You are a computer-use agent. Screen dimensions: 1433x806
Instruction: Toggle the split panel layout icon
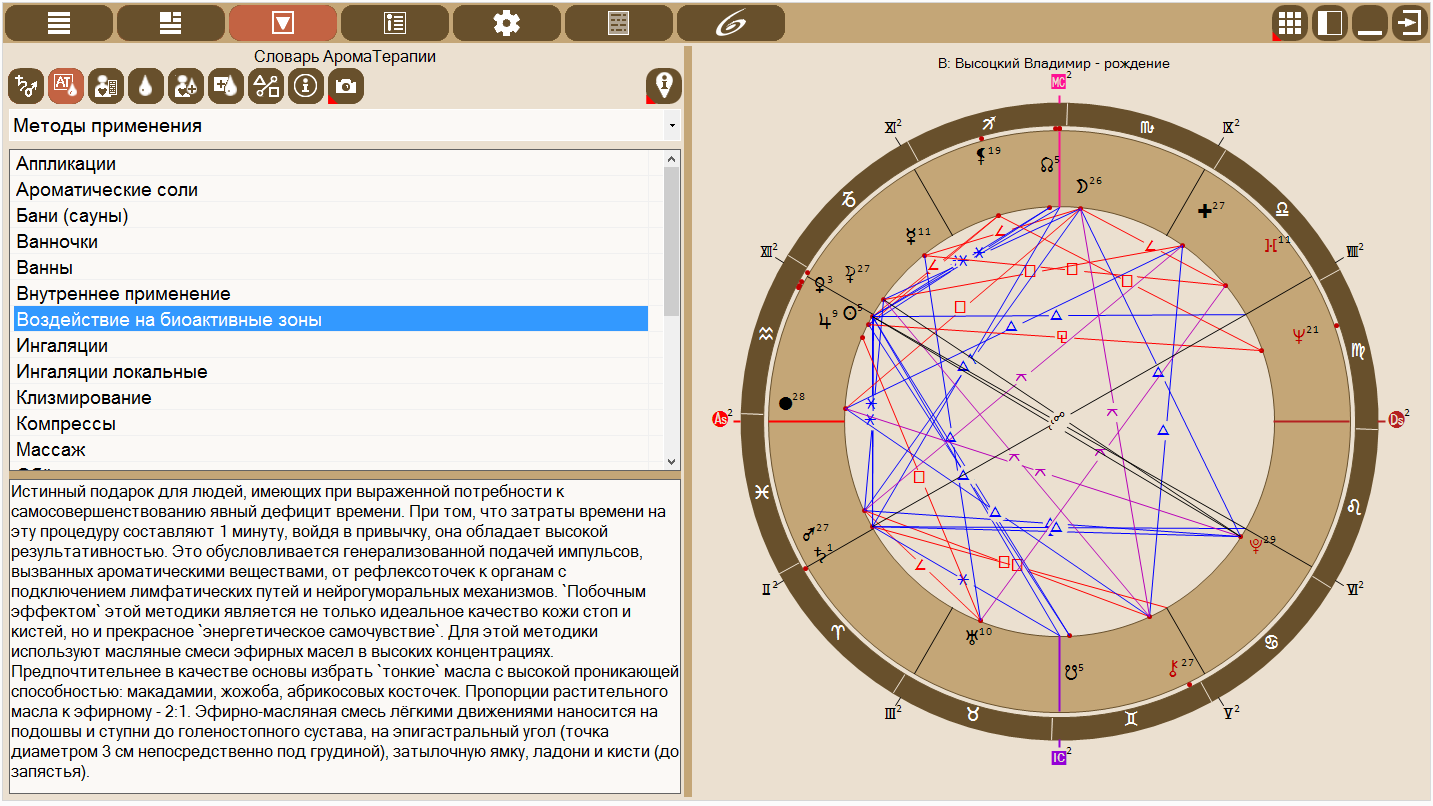[1330, 23]
